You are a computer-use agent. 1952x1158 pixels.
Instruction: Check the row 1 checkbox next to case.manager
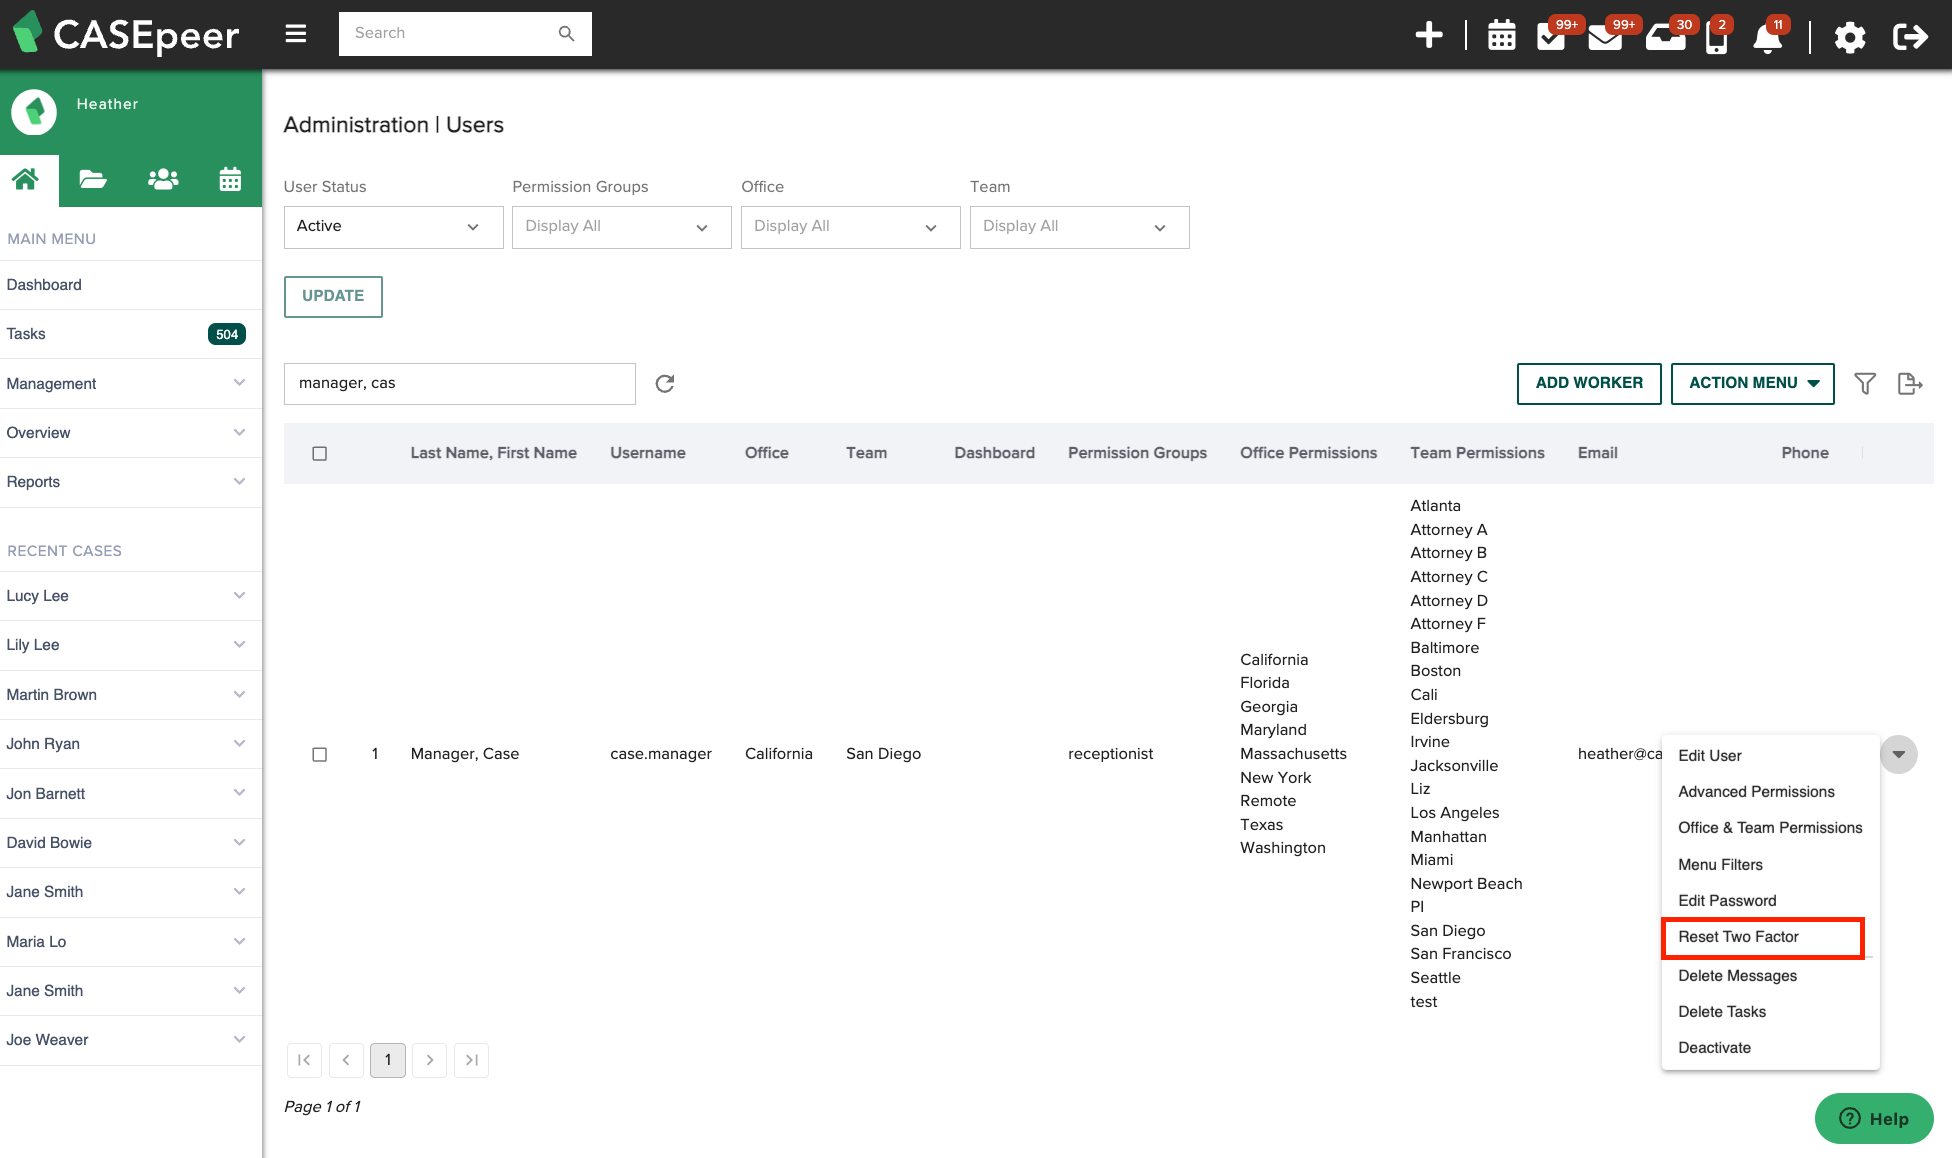tap(320, 754)
